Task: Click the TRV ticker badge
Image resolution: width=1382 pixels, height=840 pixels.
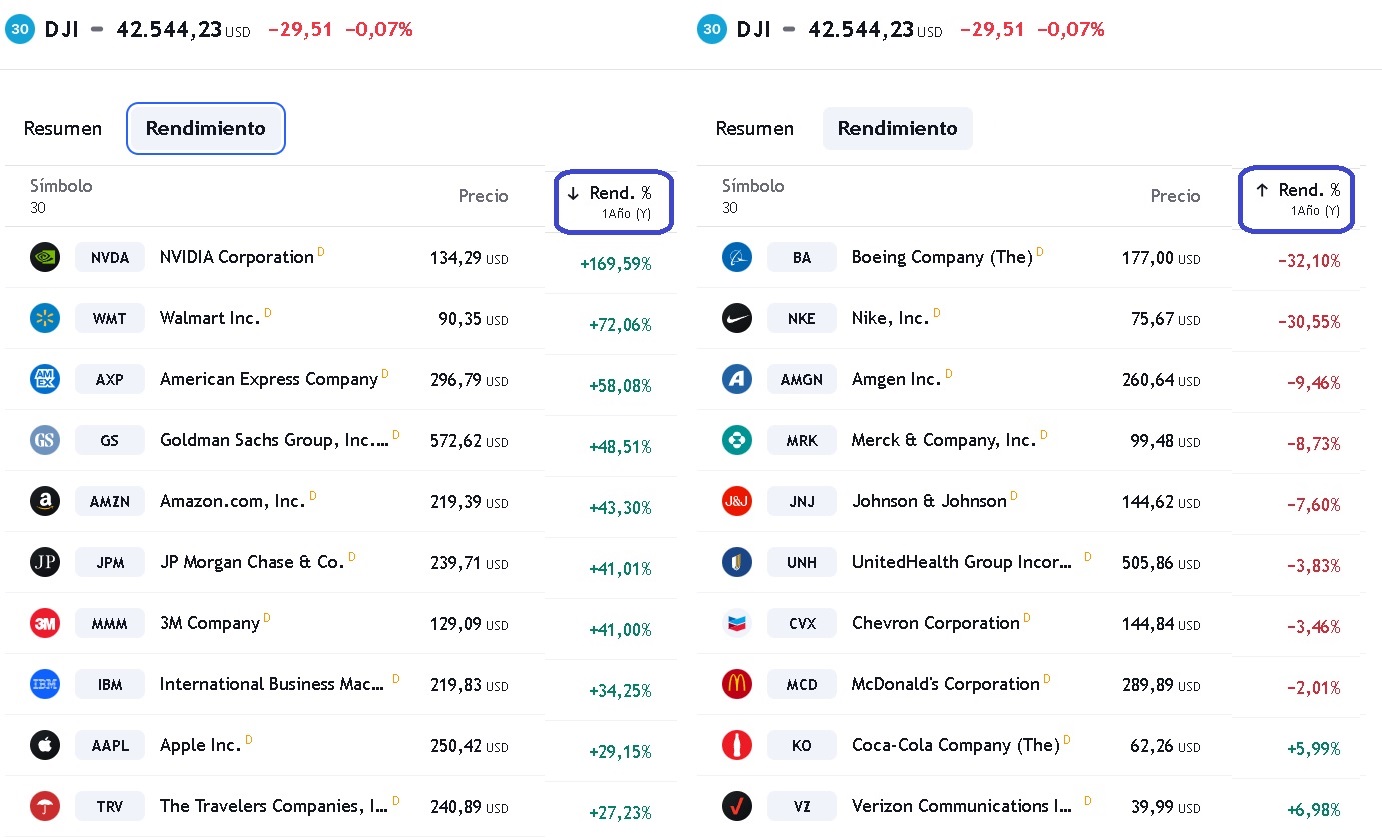Action: pyautogui.click(x=110, y=806)
